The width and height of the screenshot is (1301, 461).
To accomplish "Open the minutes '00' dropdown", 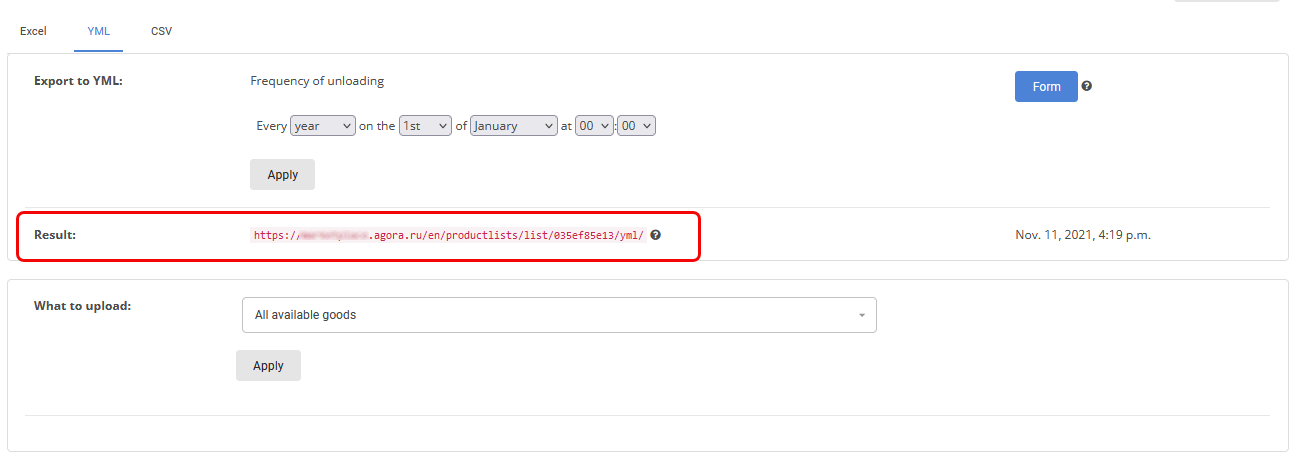I will coord(637,126).
